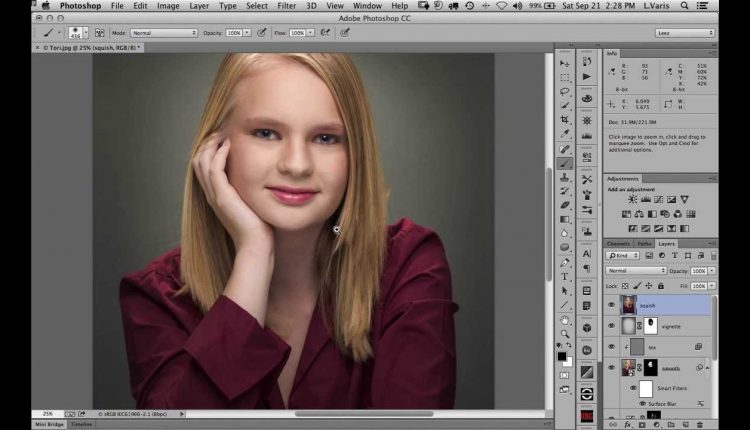Click the vignette layer mask thumbnail
Image resolution: width=750 pixels, height=430 pixels.
651,326
